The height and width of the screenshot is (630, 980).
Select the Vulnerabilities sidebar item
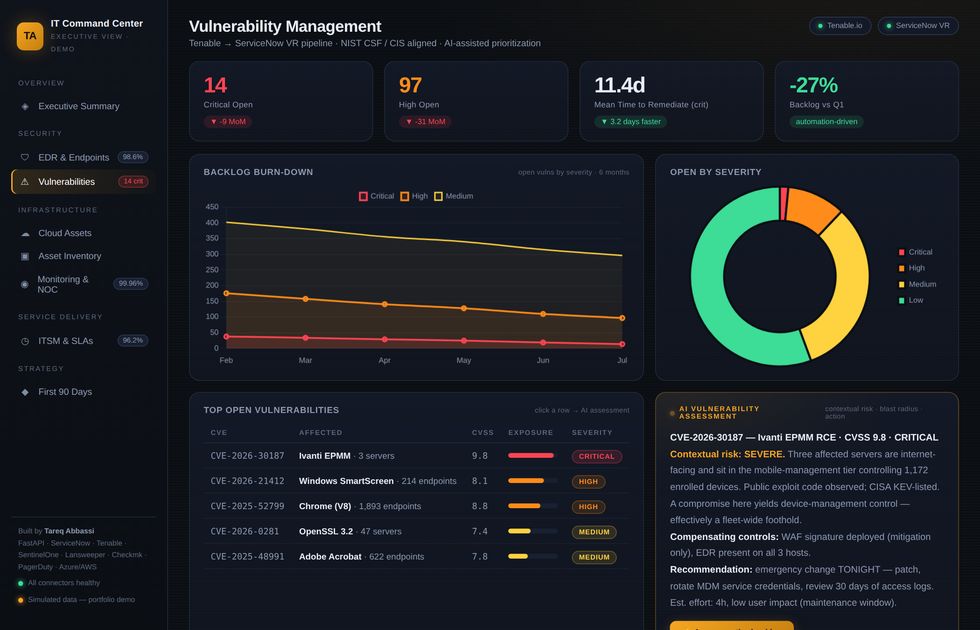pos(84,182)
